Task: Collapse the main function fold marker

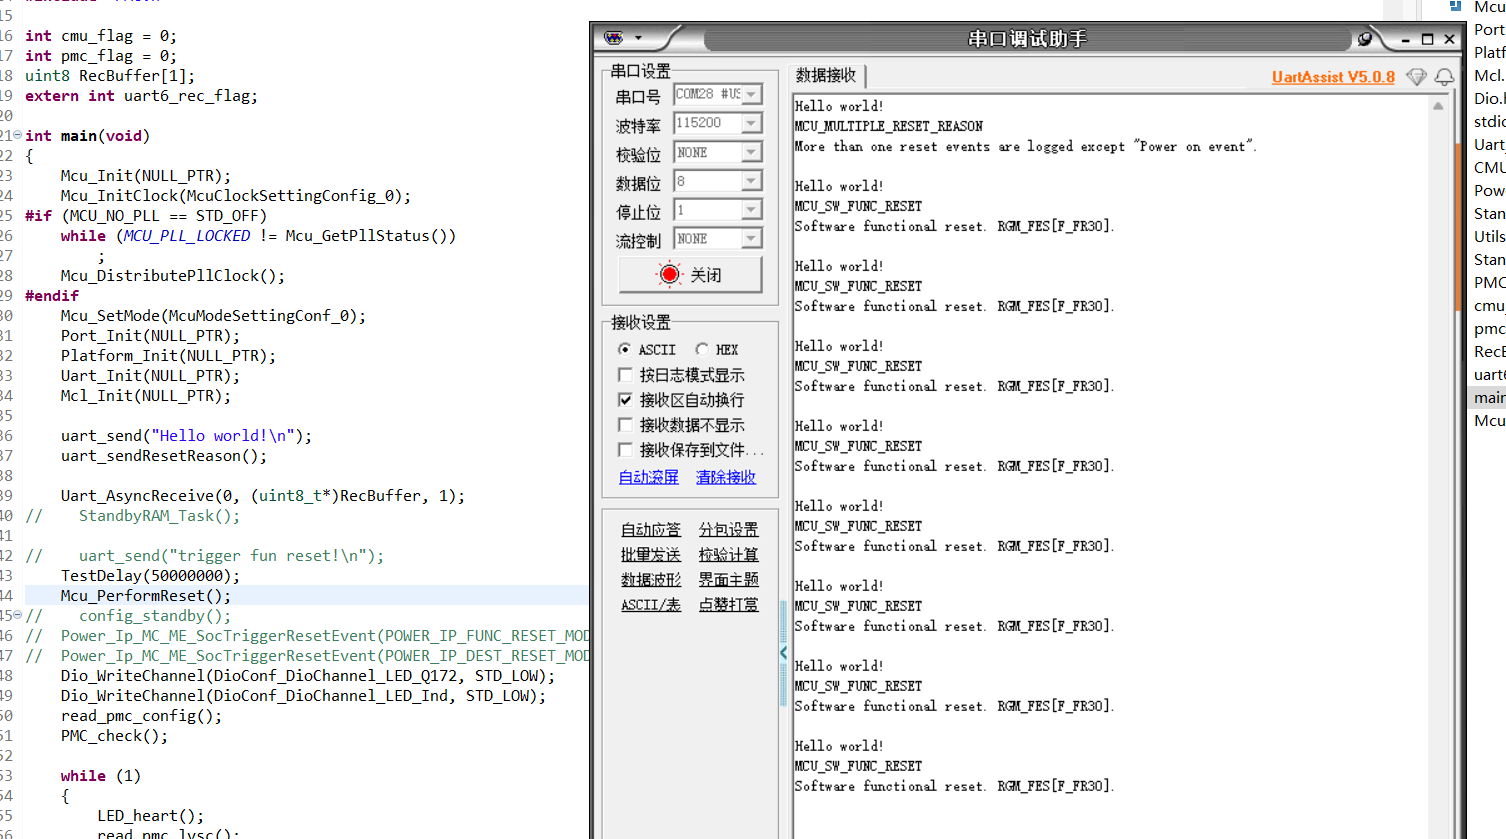Action: point(17,135)
